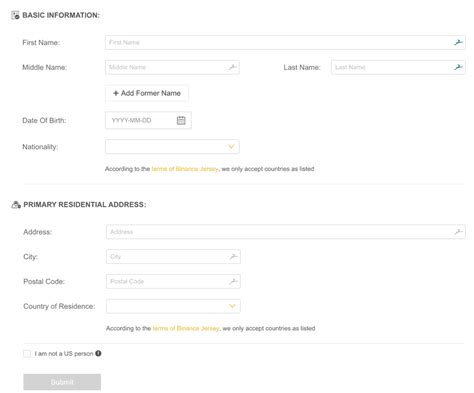Focus the Last Name input field
Viewport: 474px width, 393px height.
tap(398, 67)
